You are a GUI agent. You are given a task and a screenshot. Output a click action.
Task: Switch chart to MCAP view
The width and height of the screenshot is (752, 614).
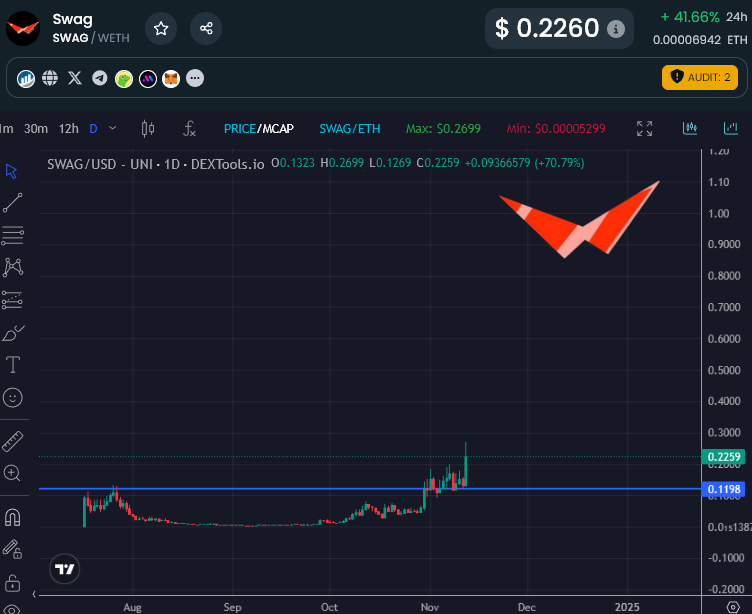pos(278,129)
